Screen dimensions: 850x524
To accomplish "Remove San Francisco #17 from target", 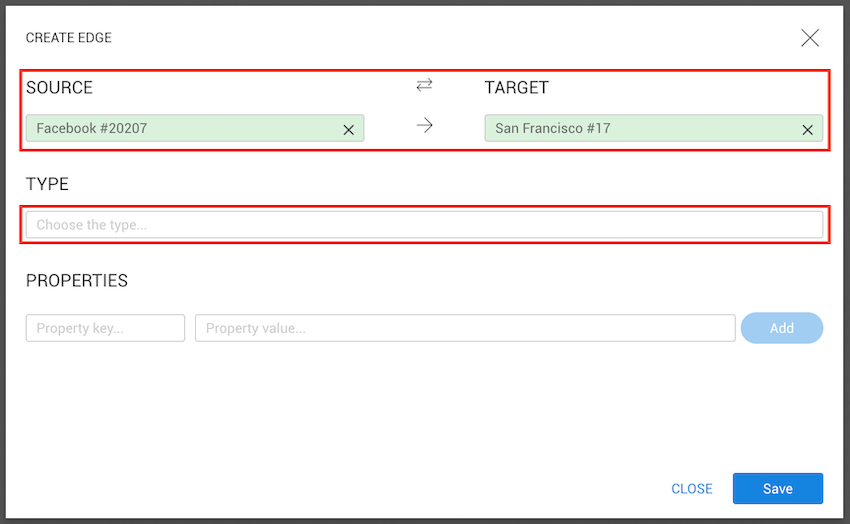I will [807, 129].
